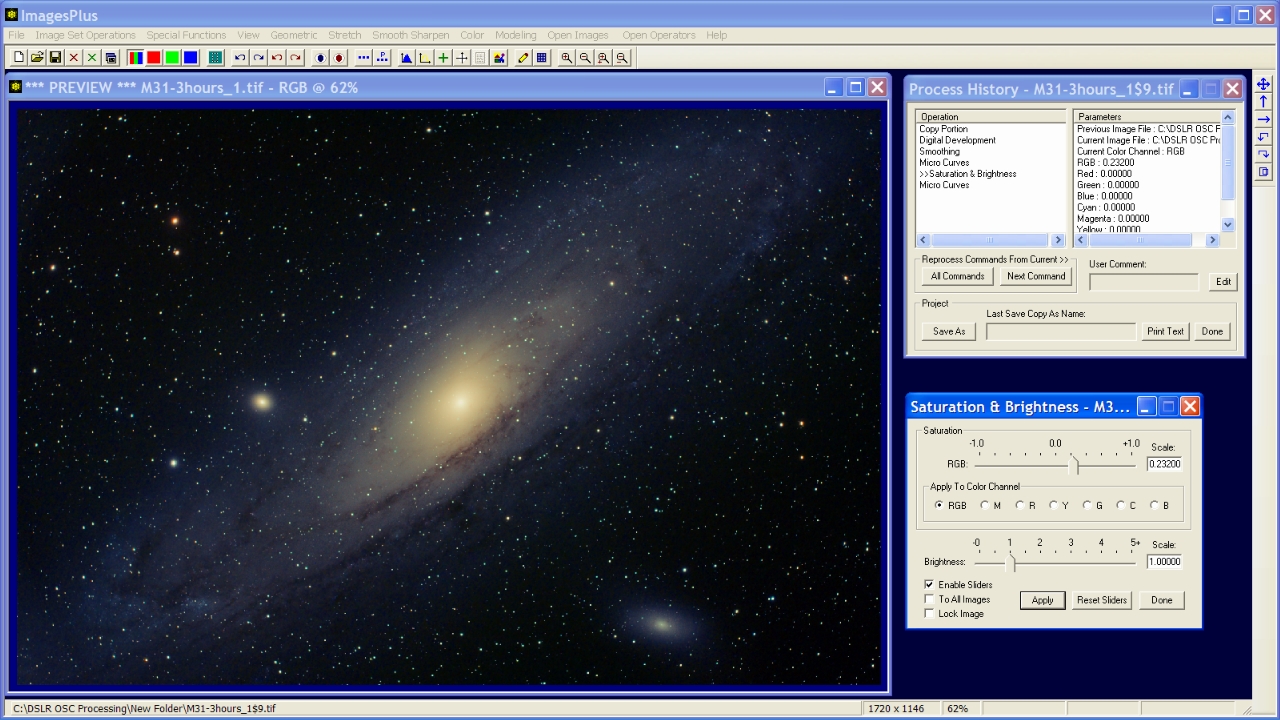
Task: Click the Print Text button
Action: click(x=1165, y=331)
